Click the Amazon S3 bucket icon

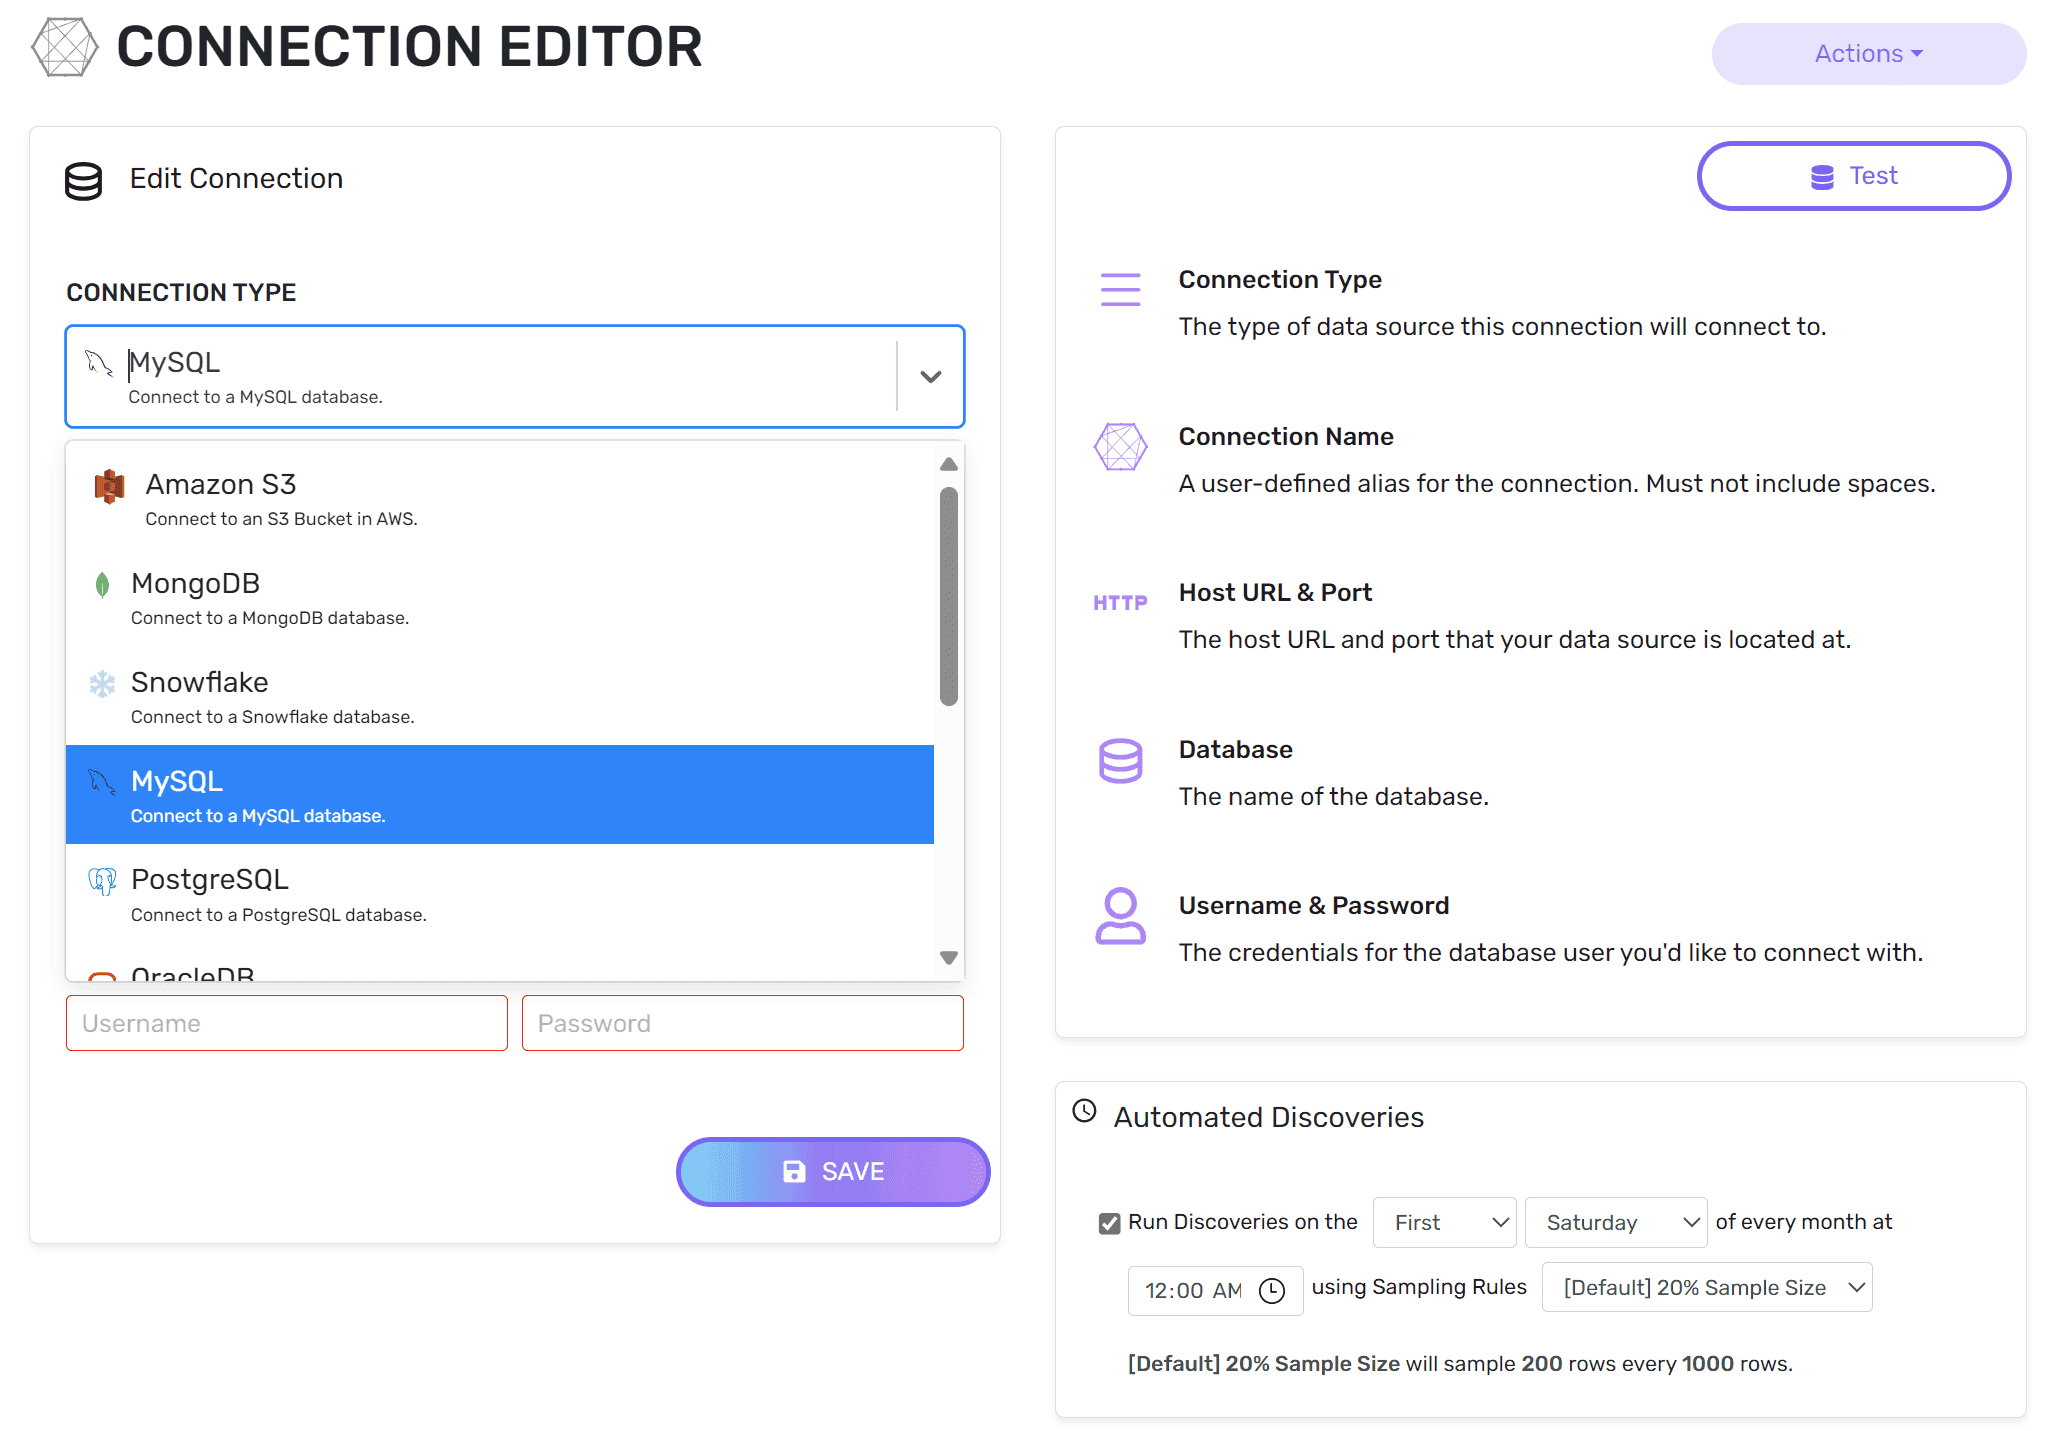tap(109, 486)
